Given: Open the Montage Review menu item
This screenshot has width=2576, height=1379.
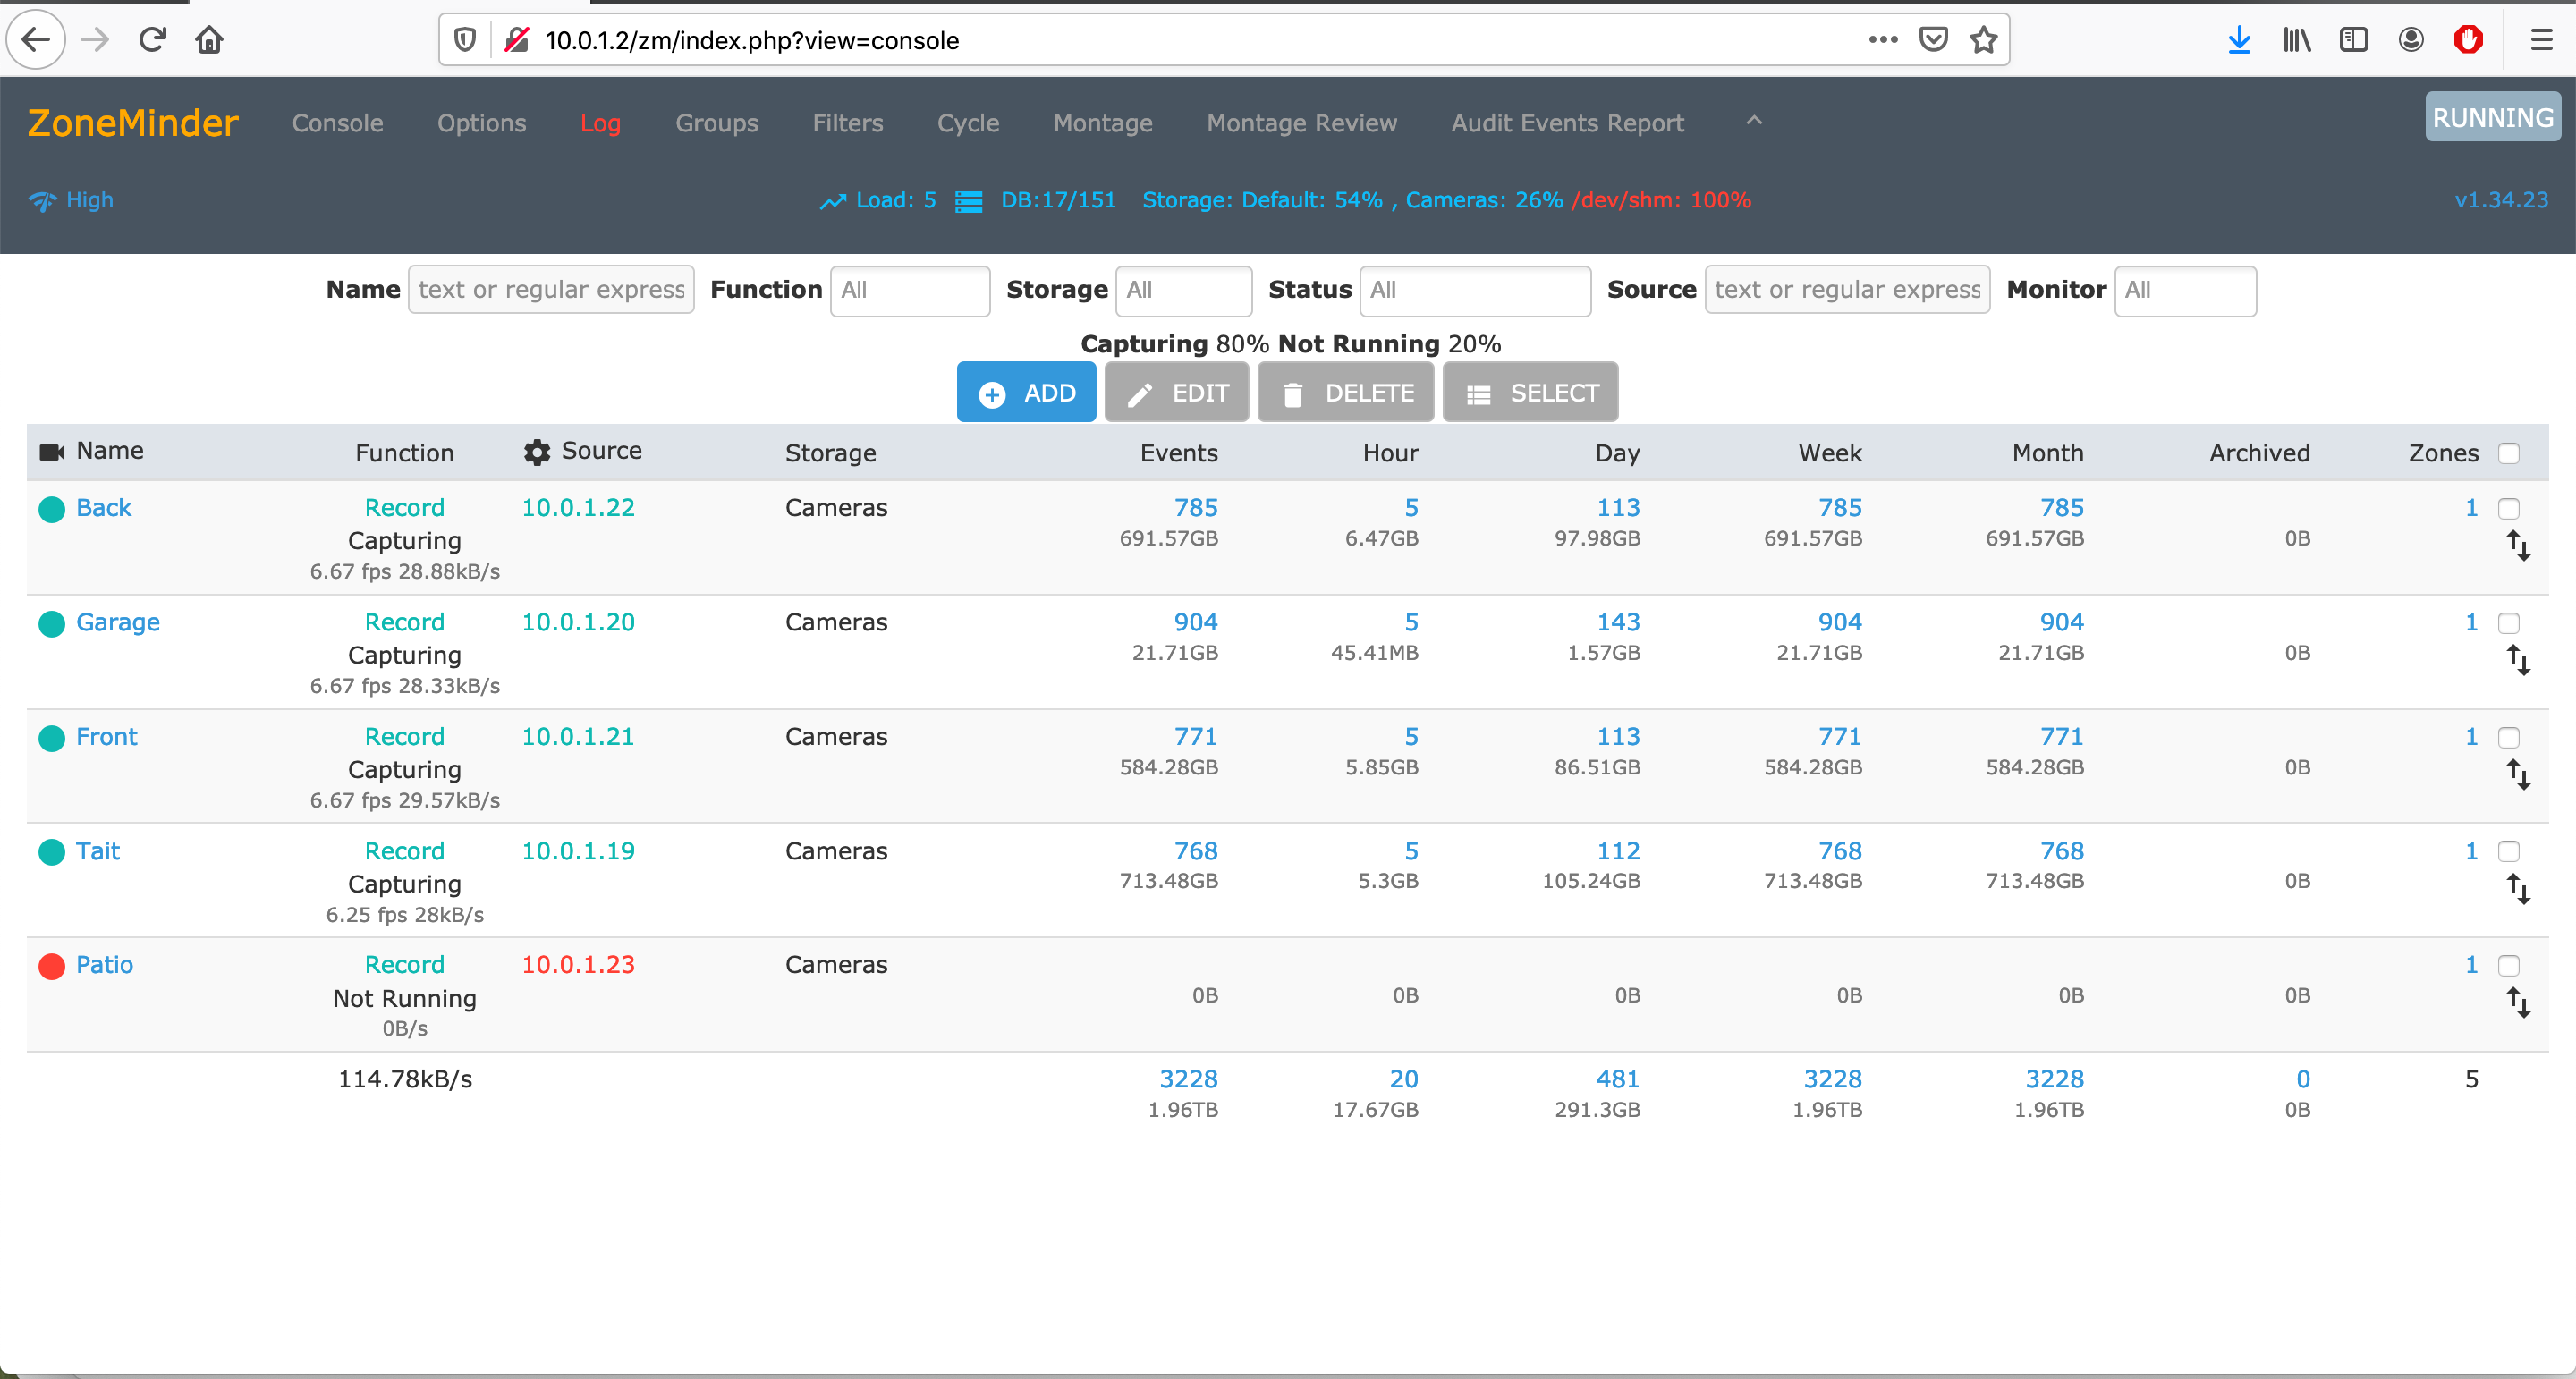Looking at the screenshot, I should (1301, 123).
